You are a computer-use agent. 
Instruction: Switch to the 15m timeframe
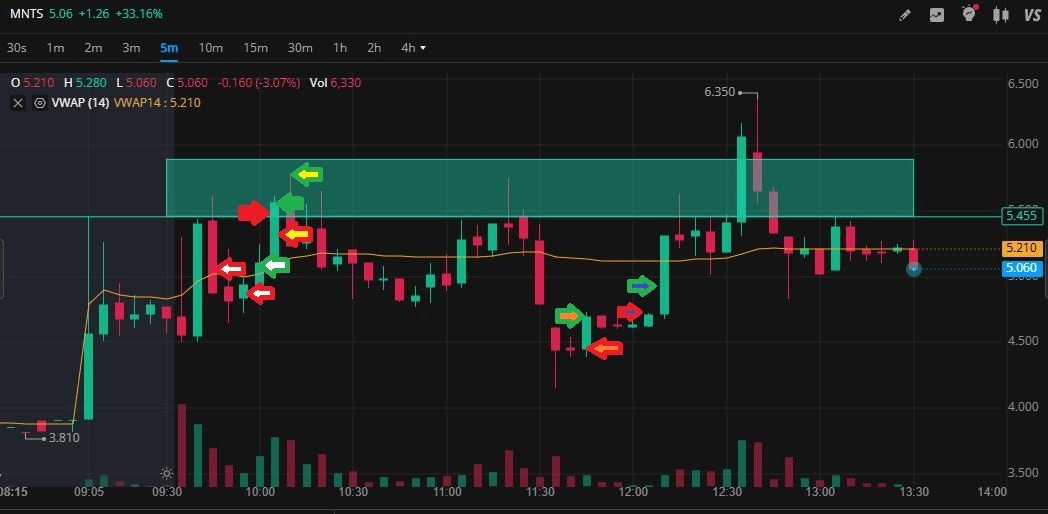coord(255,47)
